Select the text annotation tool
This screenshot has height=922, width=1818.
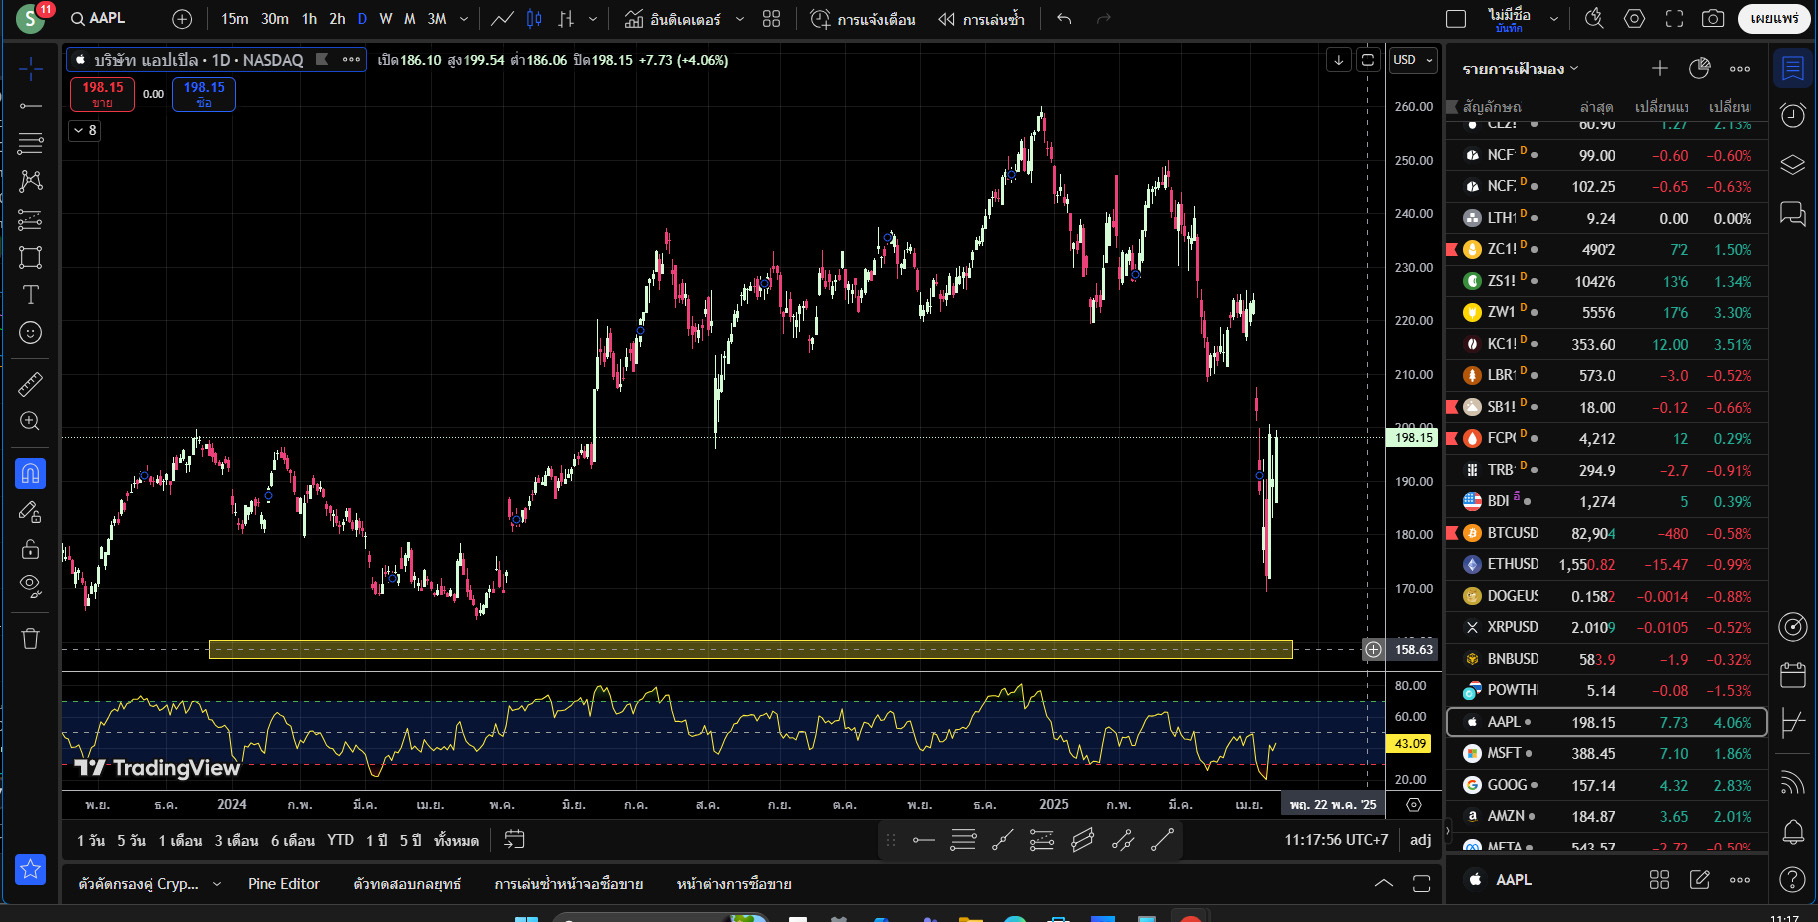point(31,295)
